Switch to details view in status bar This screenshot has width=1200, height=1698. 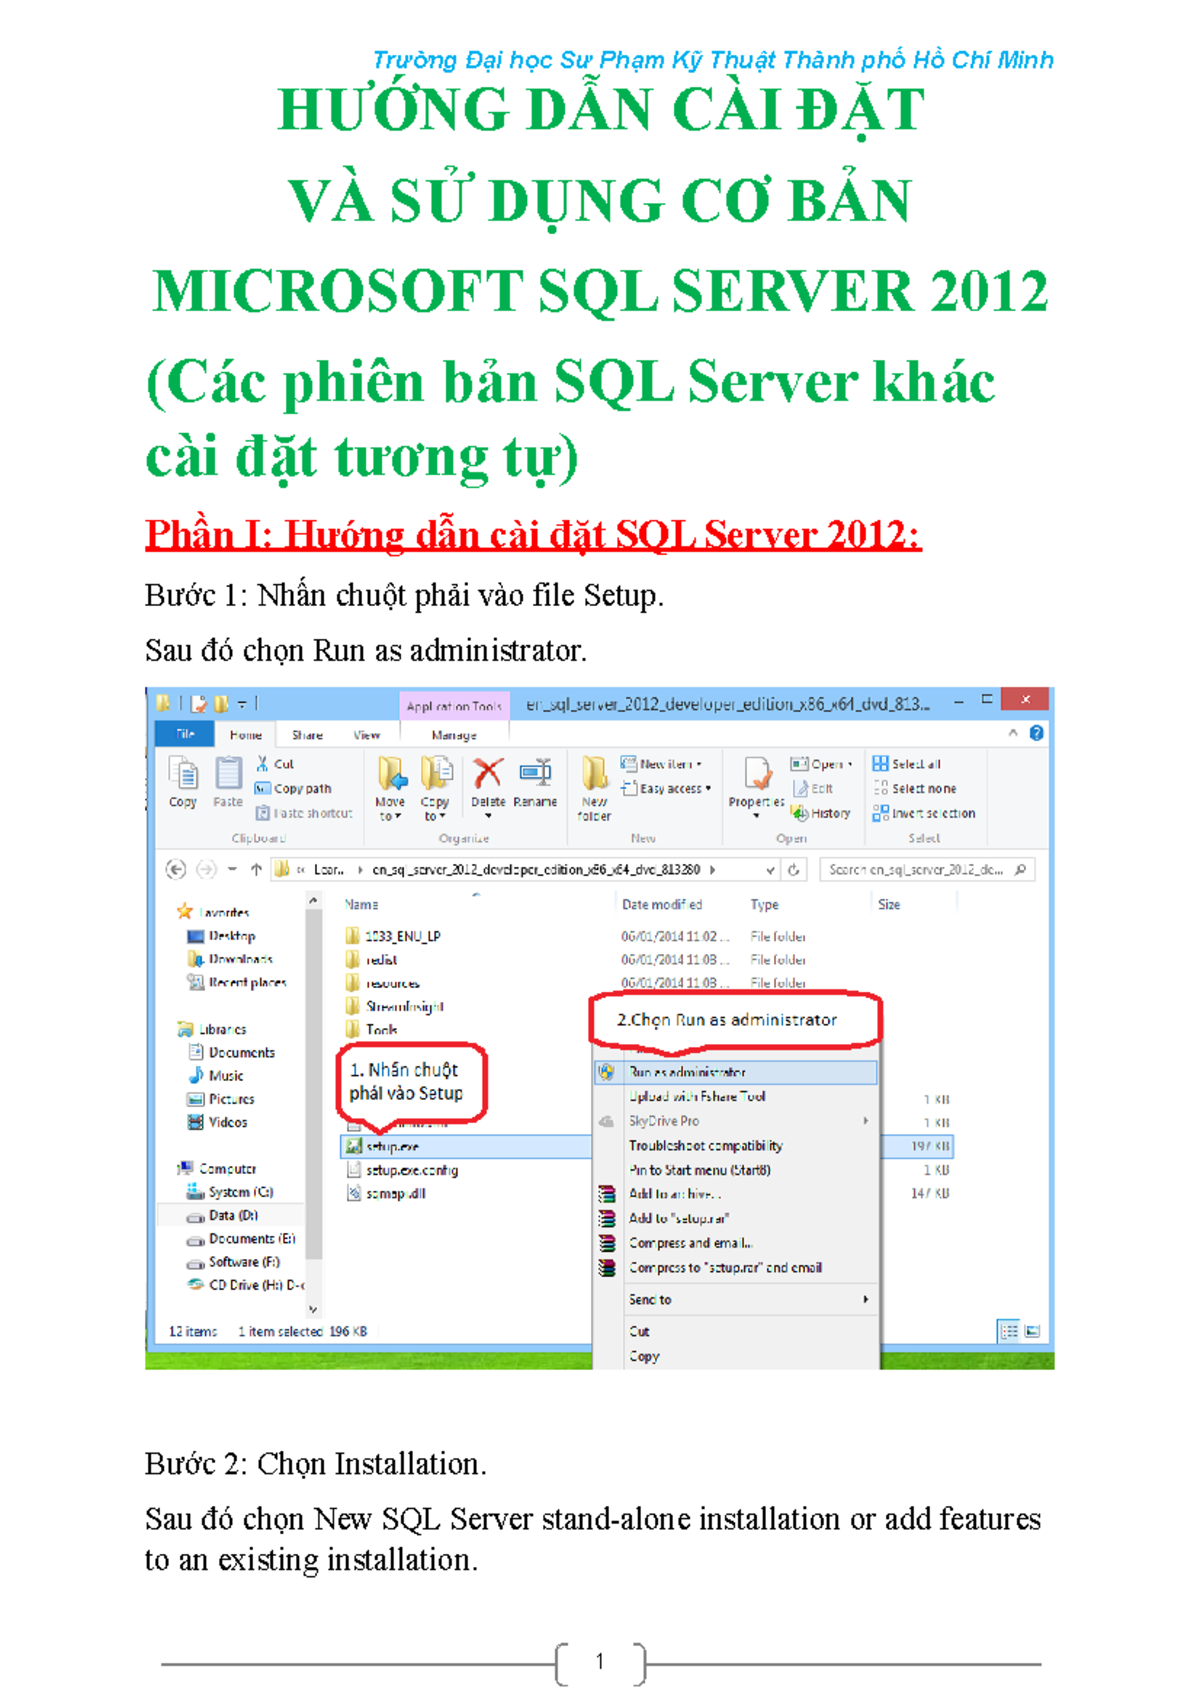coord(1010,1331)
